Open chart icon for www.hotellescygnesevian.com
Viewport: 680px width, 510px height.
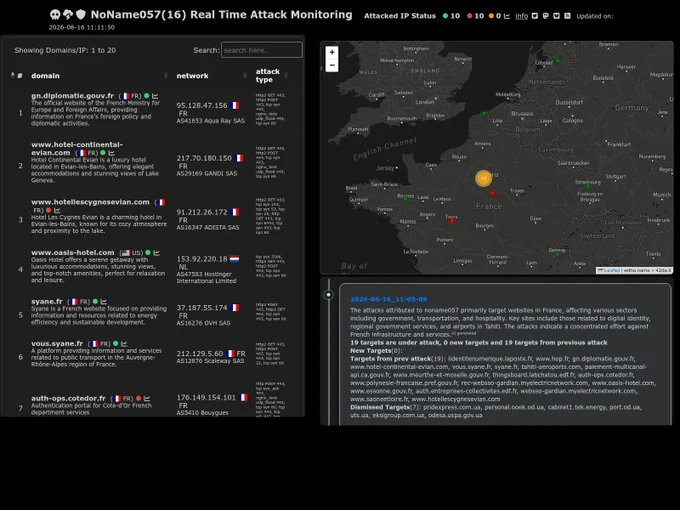[57, 210]
